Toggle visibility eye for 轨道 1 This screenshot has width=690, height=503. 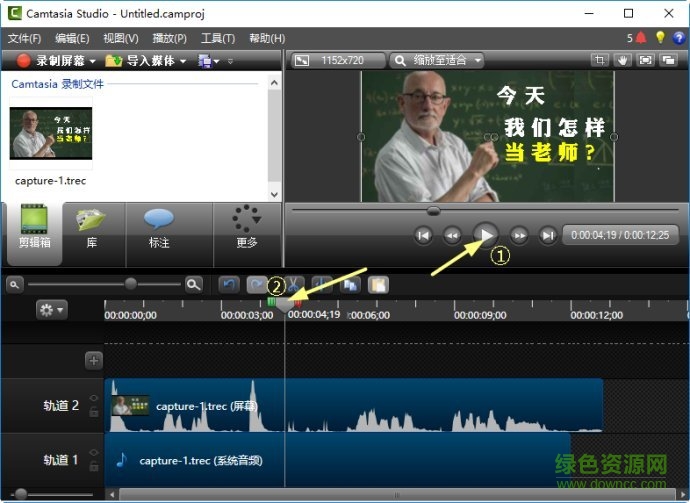[x=93, y=453]
